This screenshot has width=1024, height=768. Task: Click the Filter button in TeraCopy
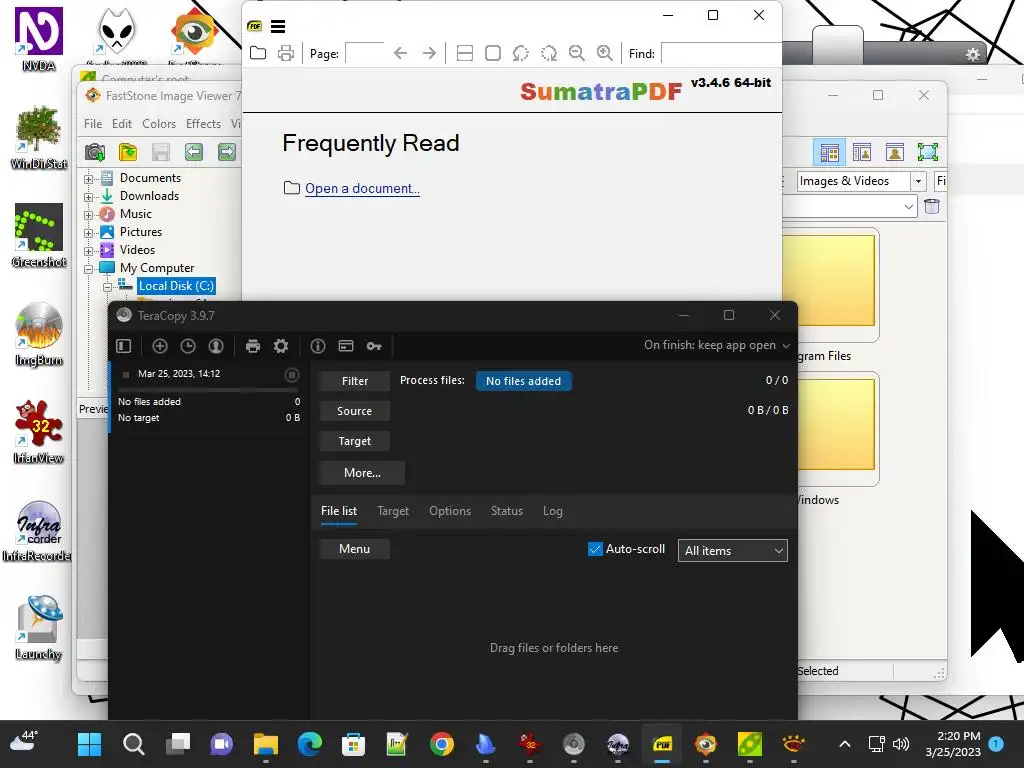(355, 381)
